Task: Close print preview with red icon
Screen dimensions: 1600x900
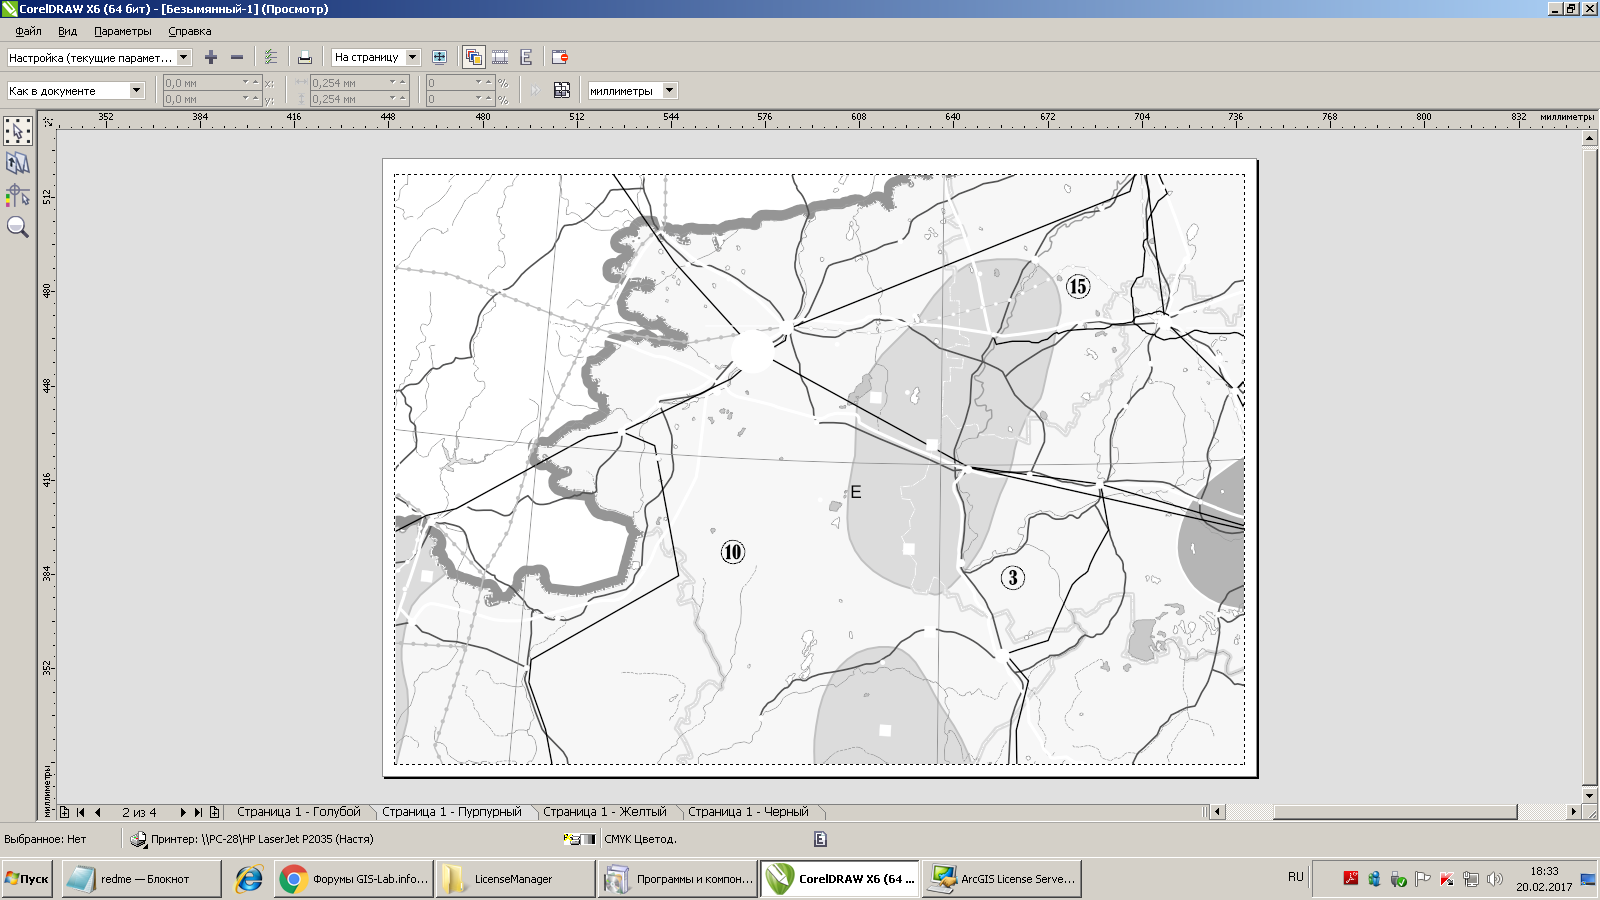Action: click(560, 57)
